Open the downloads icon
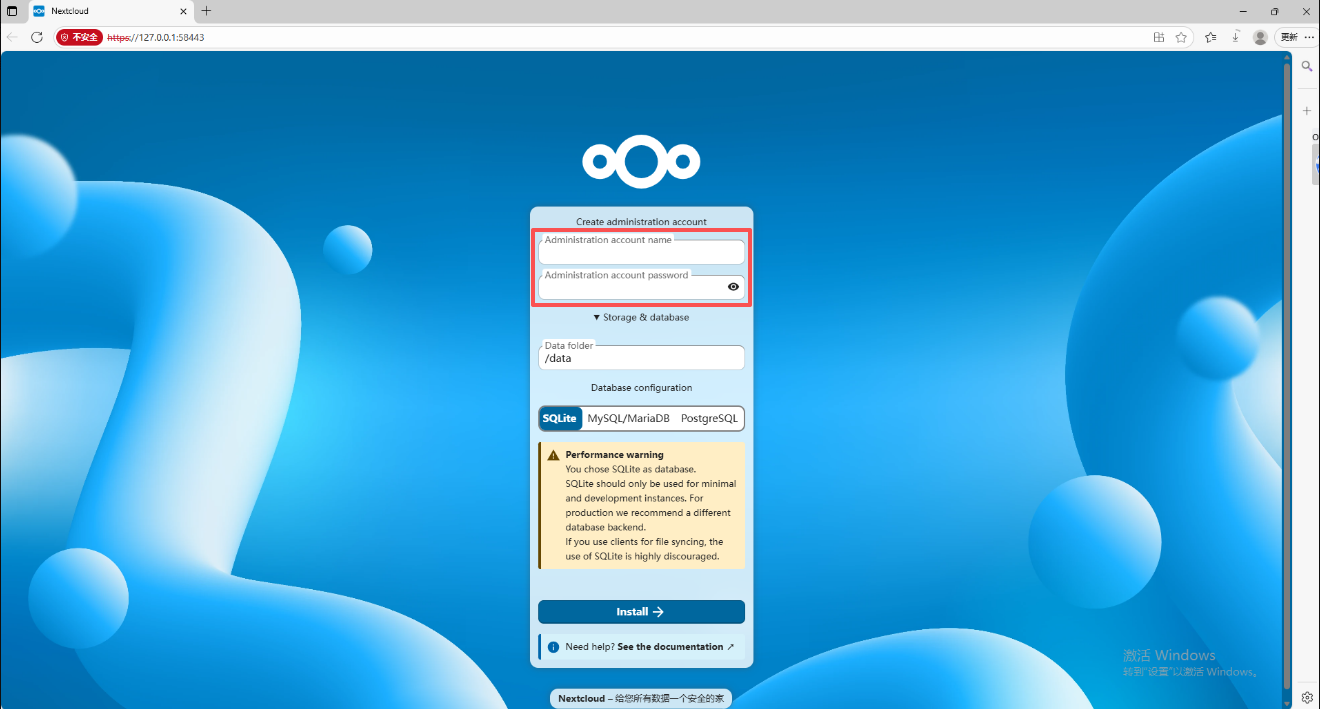 (1236, 37)
